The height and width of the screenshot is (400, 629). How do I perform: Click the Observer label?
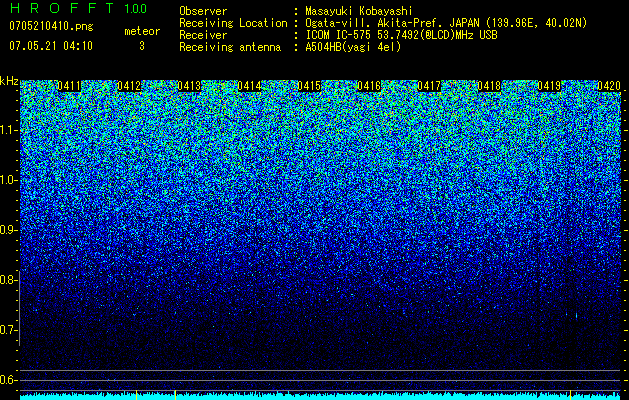(203, 11)
